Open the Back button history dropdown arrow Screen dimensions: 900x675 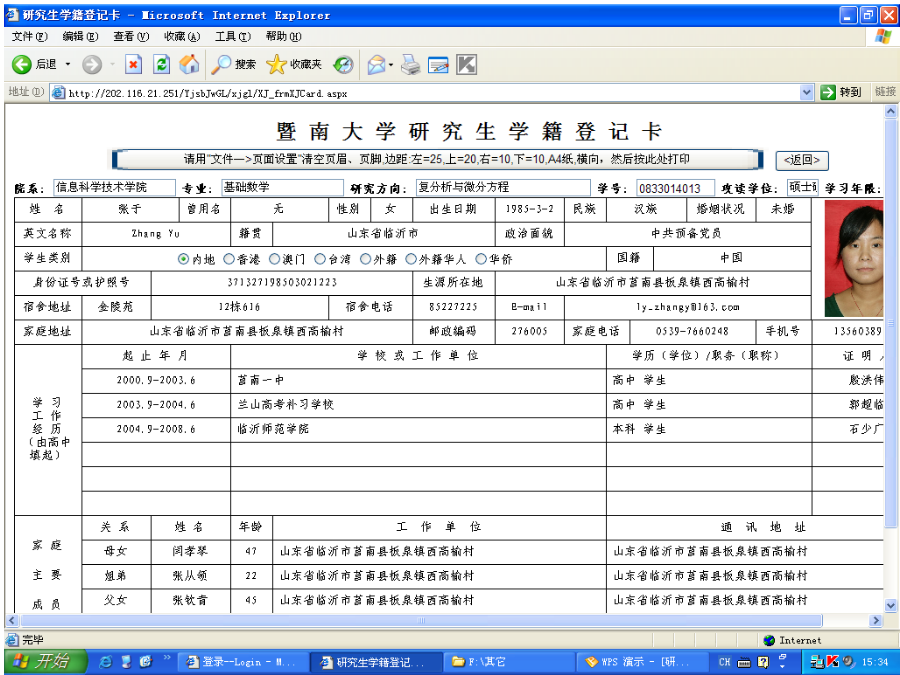pyautogui.click(x=68, y=64)
